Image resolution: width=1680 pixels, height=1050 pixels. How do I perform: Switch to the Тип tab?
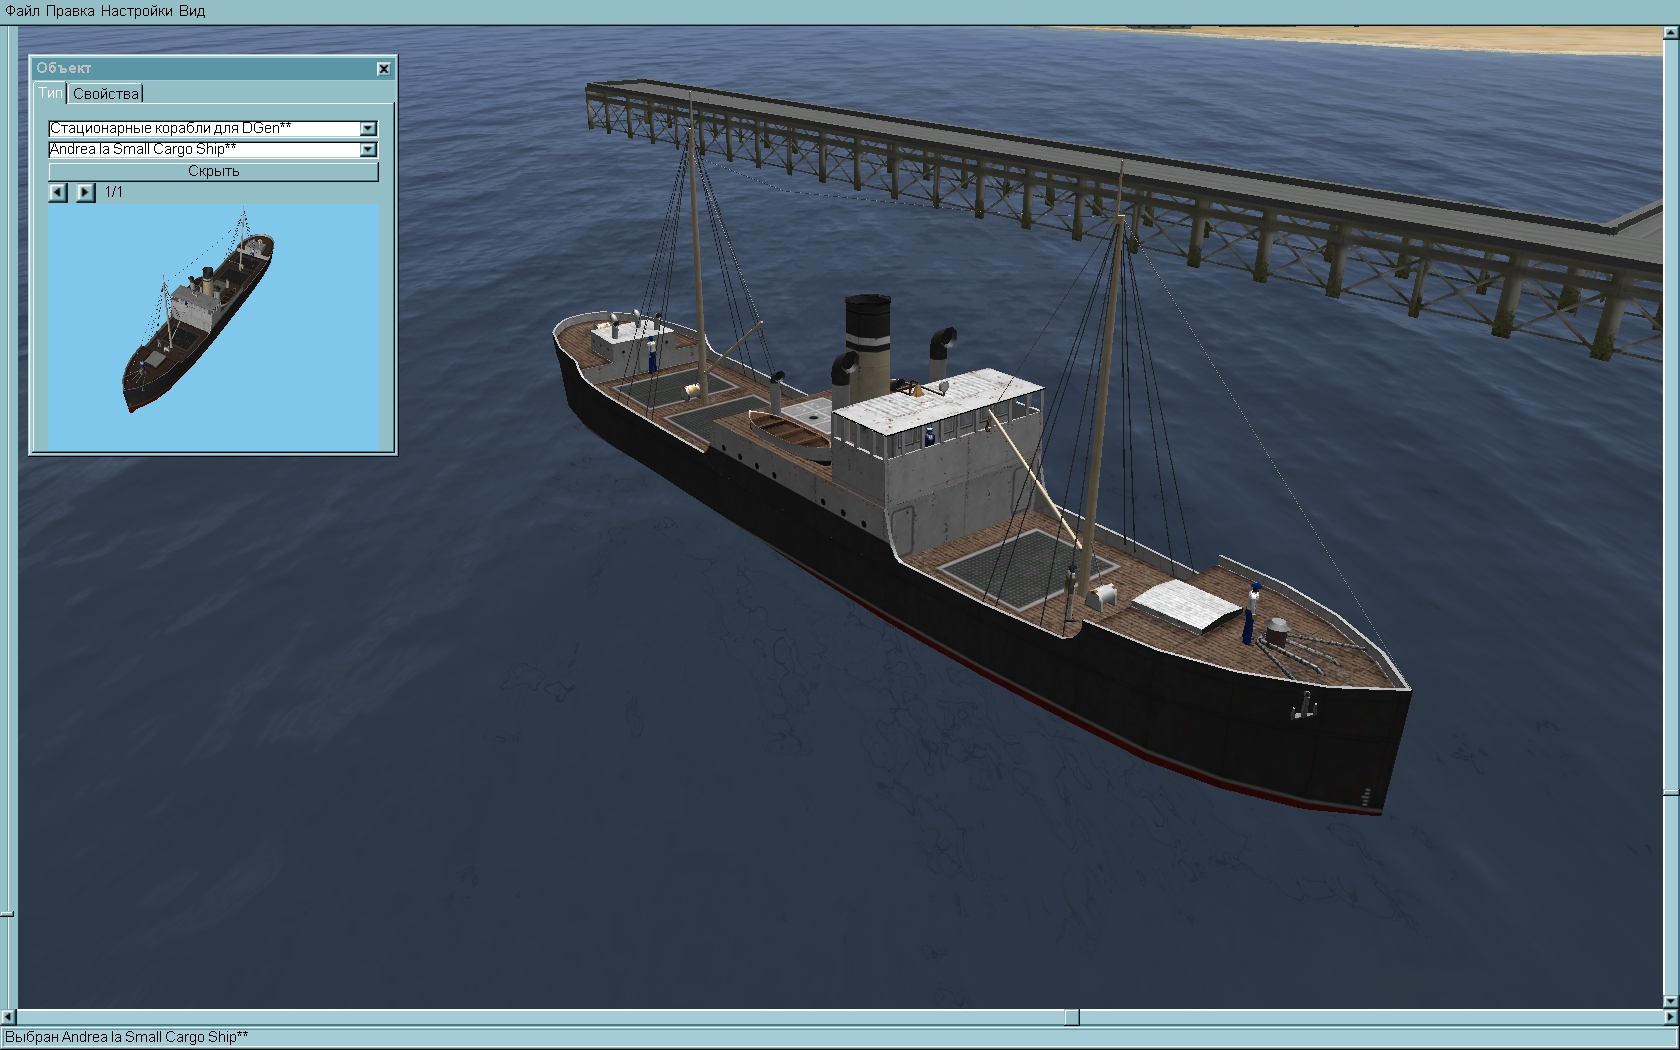[50, 93]
